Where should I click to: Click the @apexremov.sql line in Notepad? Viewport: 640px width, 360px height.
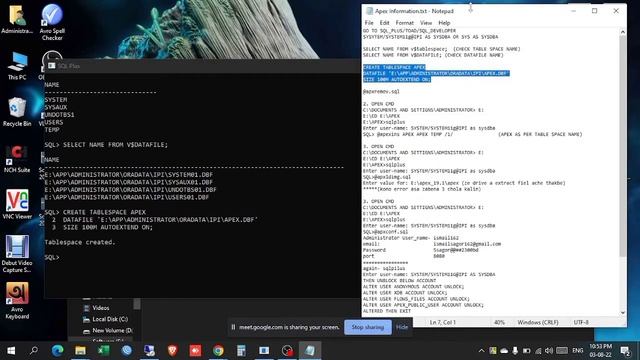(x=381, y=91)
